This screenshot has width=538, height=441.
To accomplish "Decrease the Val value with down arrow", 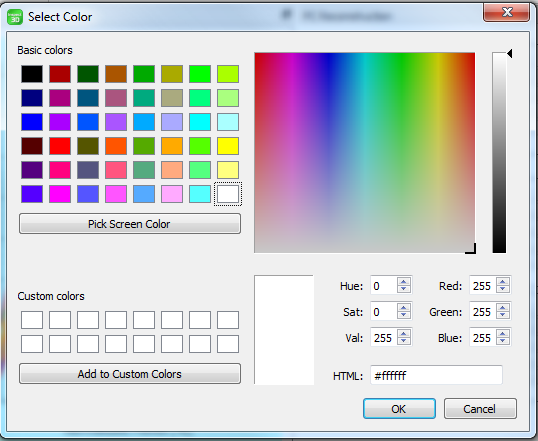I will [x=404, y=341].
